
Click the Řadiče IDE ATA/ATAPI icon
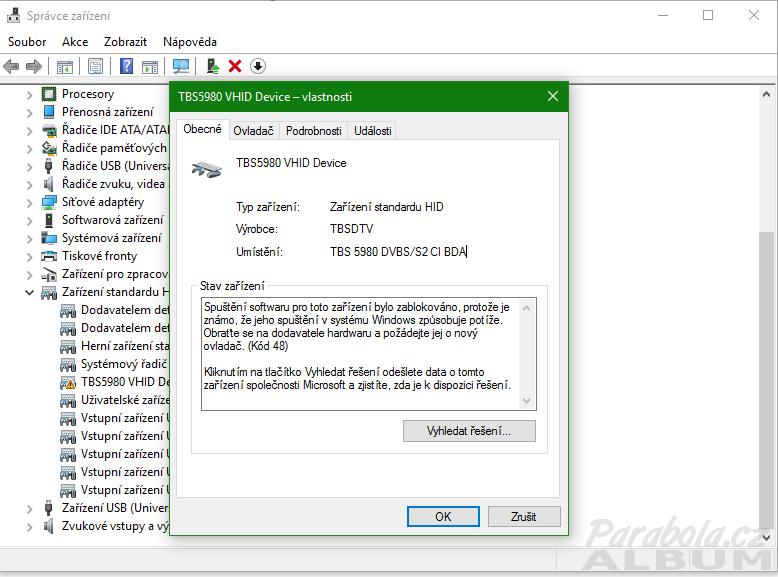pyautogui.click(x=49, y=130)
